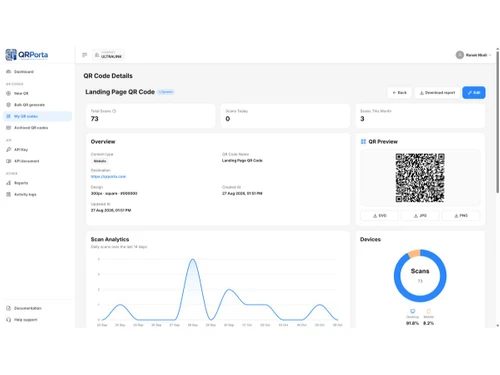Download QR code as SVG
Screen dimensions: 500x375
click(379, 216)
